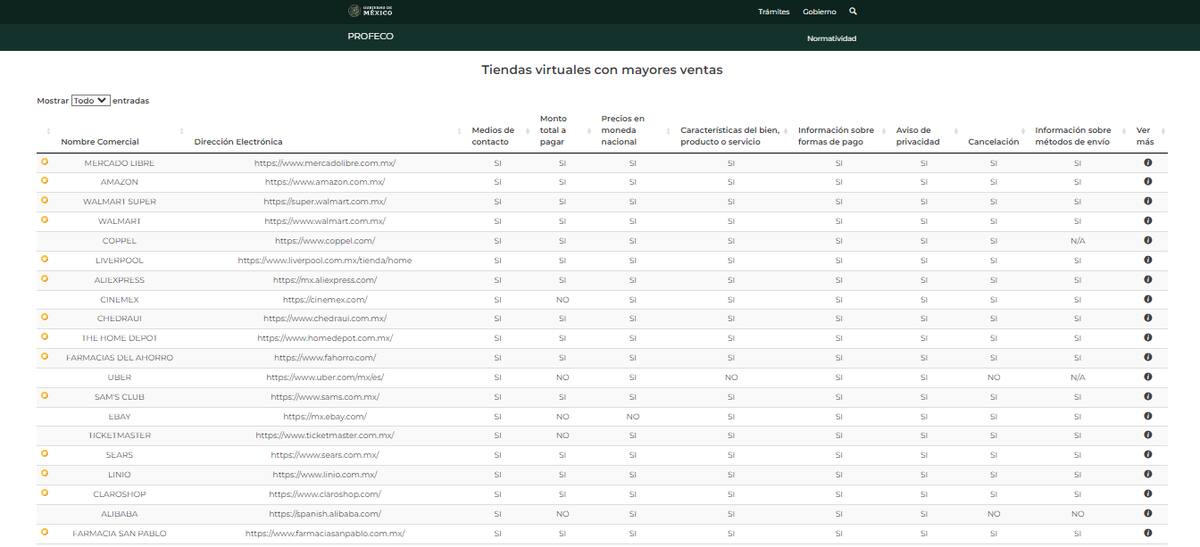Click yellow badge icon beside Sears

coord(44,454)
